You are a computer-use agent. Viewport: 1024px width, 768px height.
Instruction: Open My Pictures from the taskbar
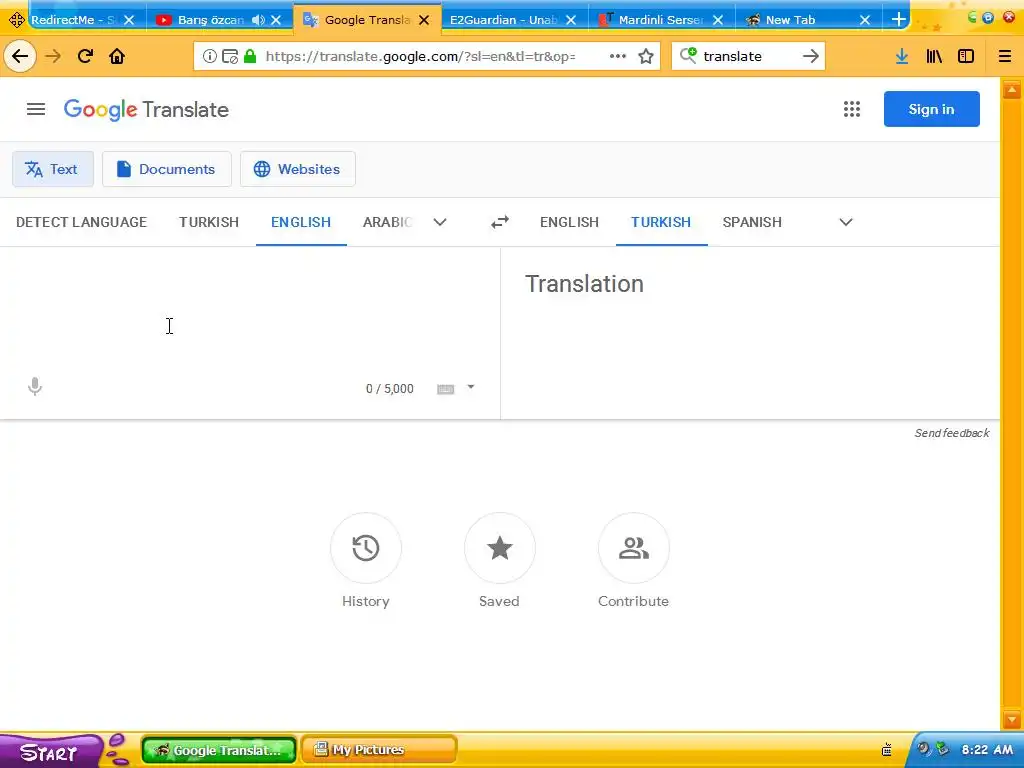[x=379, y=750]
